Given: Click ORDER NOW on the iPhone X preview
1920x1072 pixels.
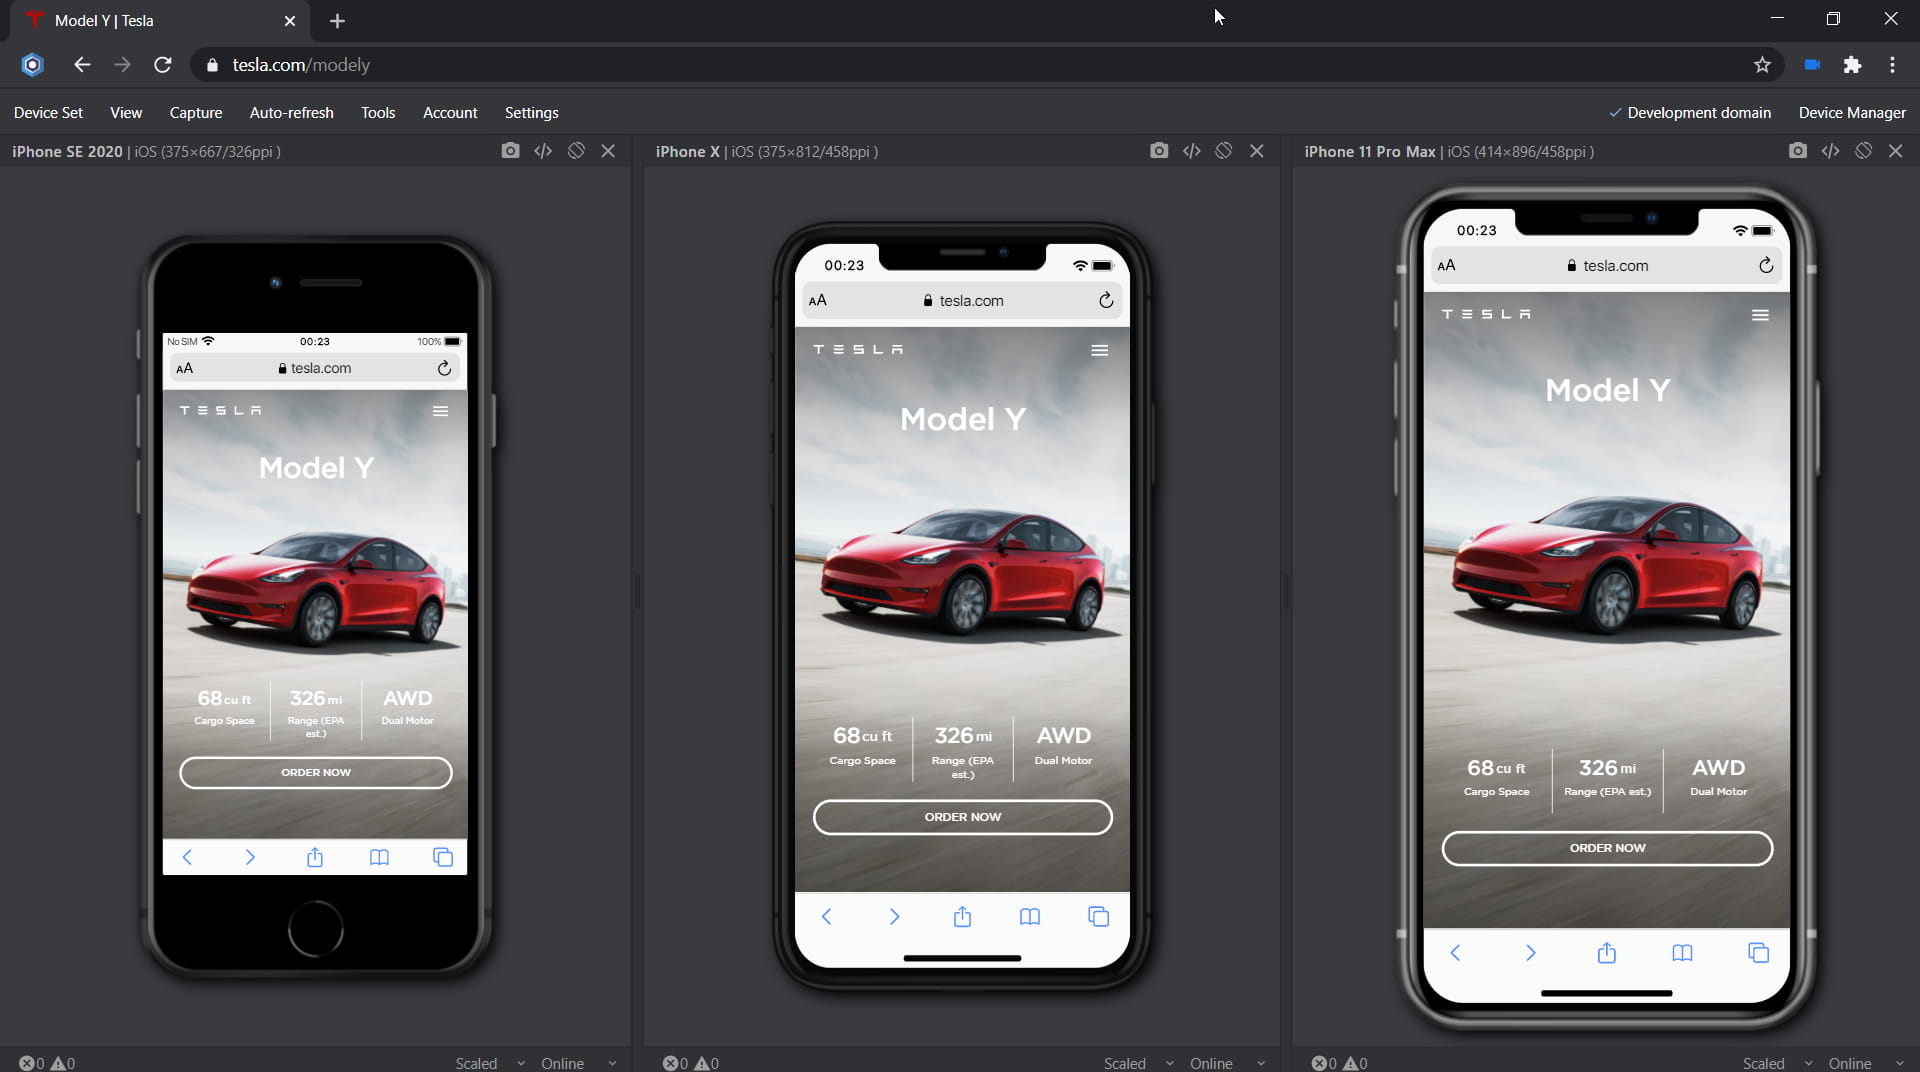Looking at the screenshot, I should point(962,817).
